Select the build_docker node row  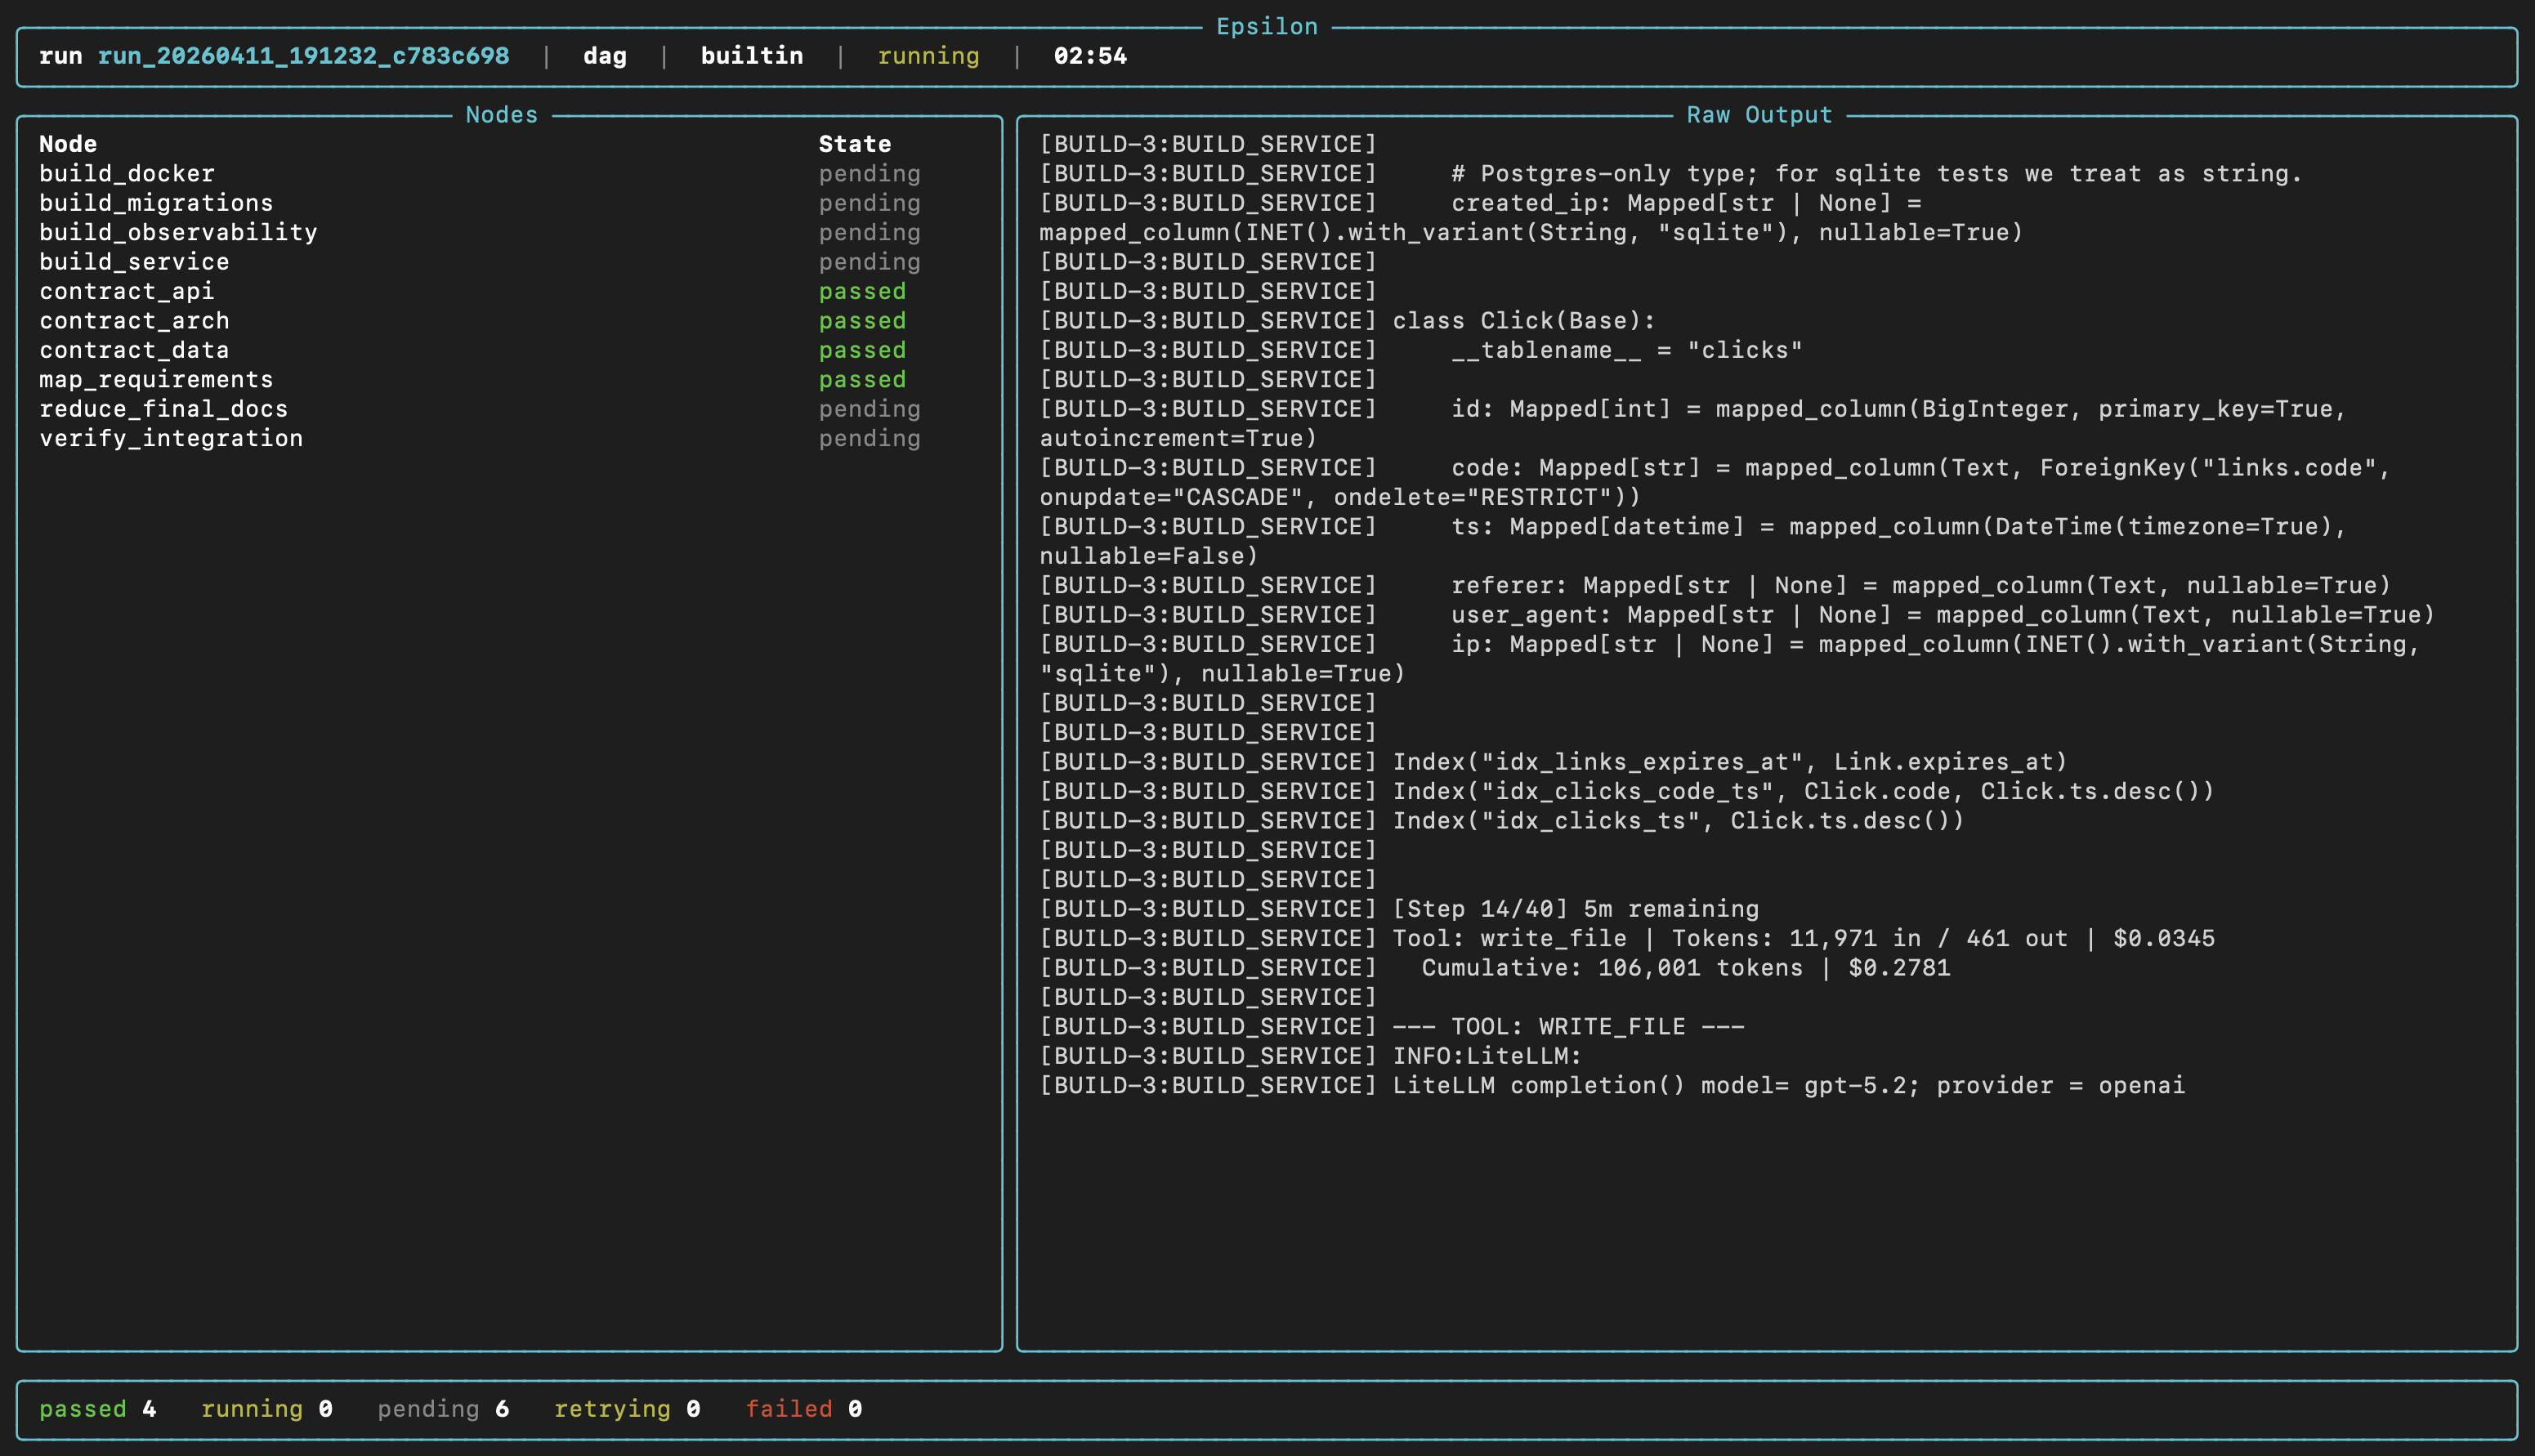(480, 173)
